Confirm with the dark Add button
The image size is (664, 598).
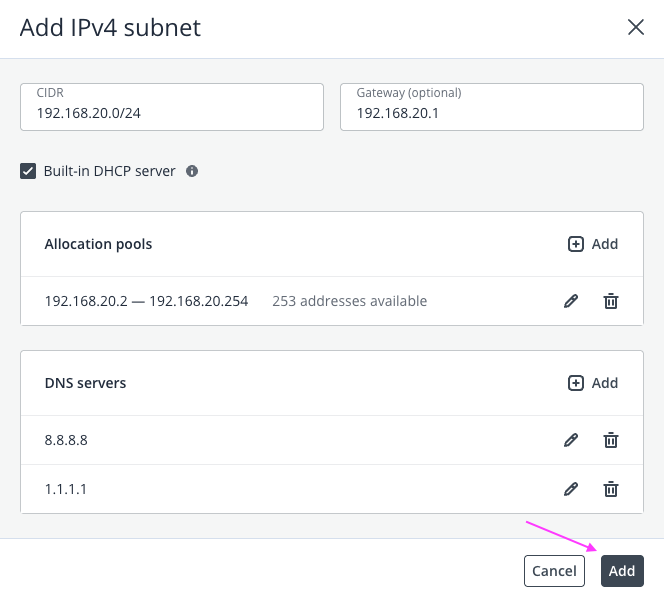pyautogui.click(x=622, y=571)
